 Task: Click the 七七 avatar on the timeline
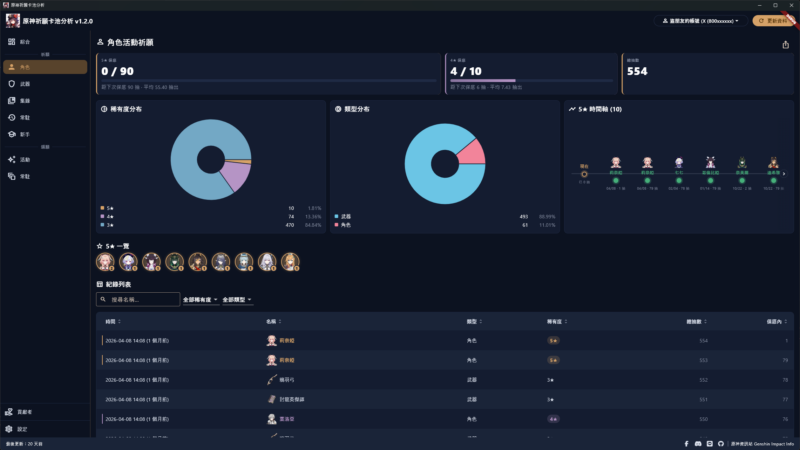click(x=679, y=163)
